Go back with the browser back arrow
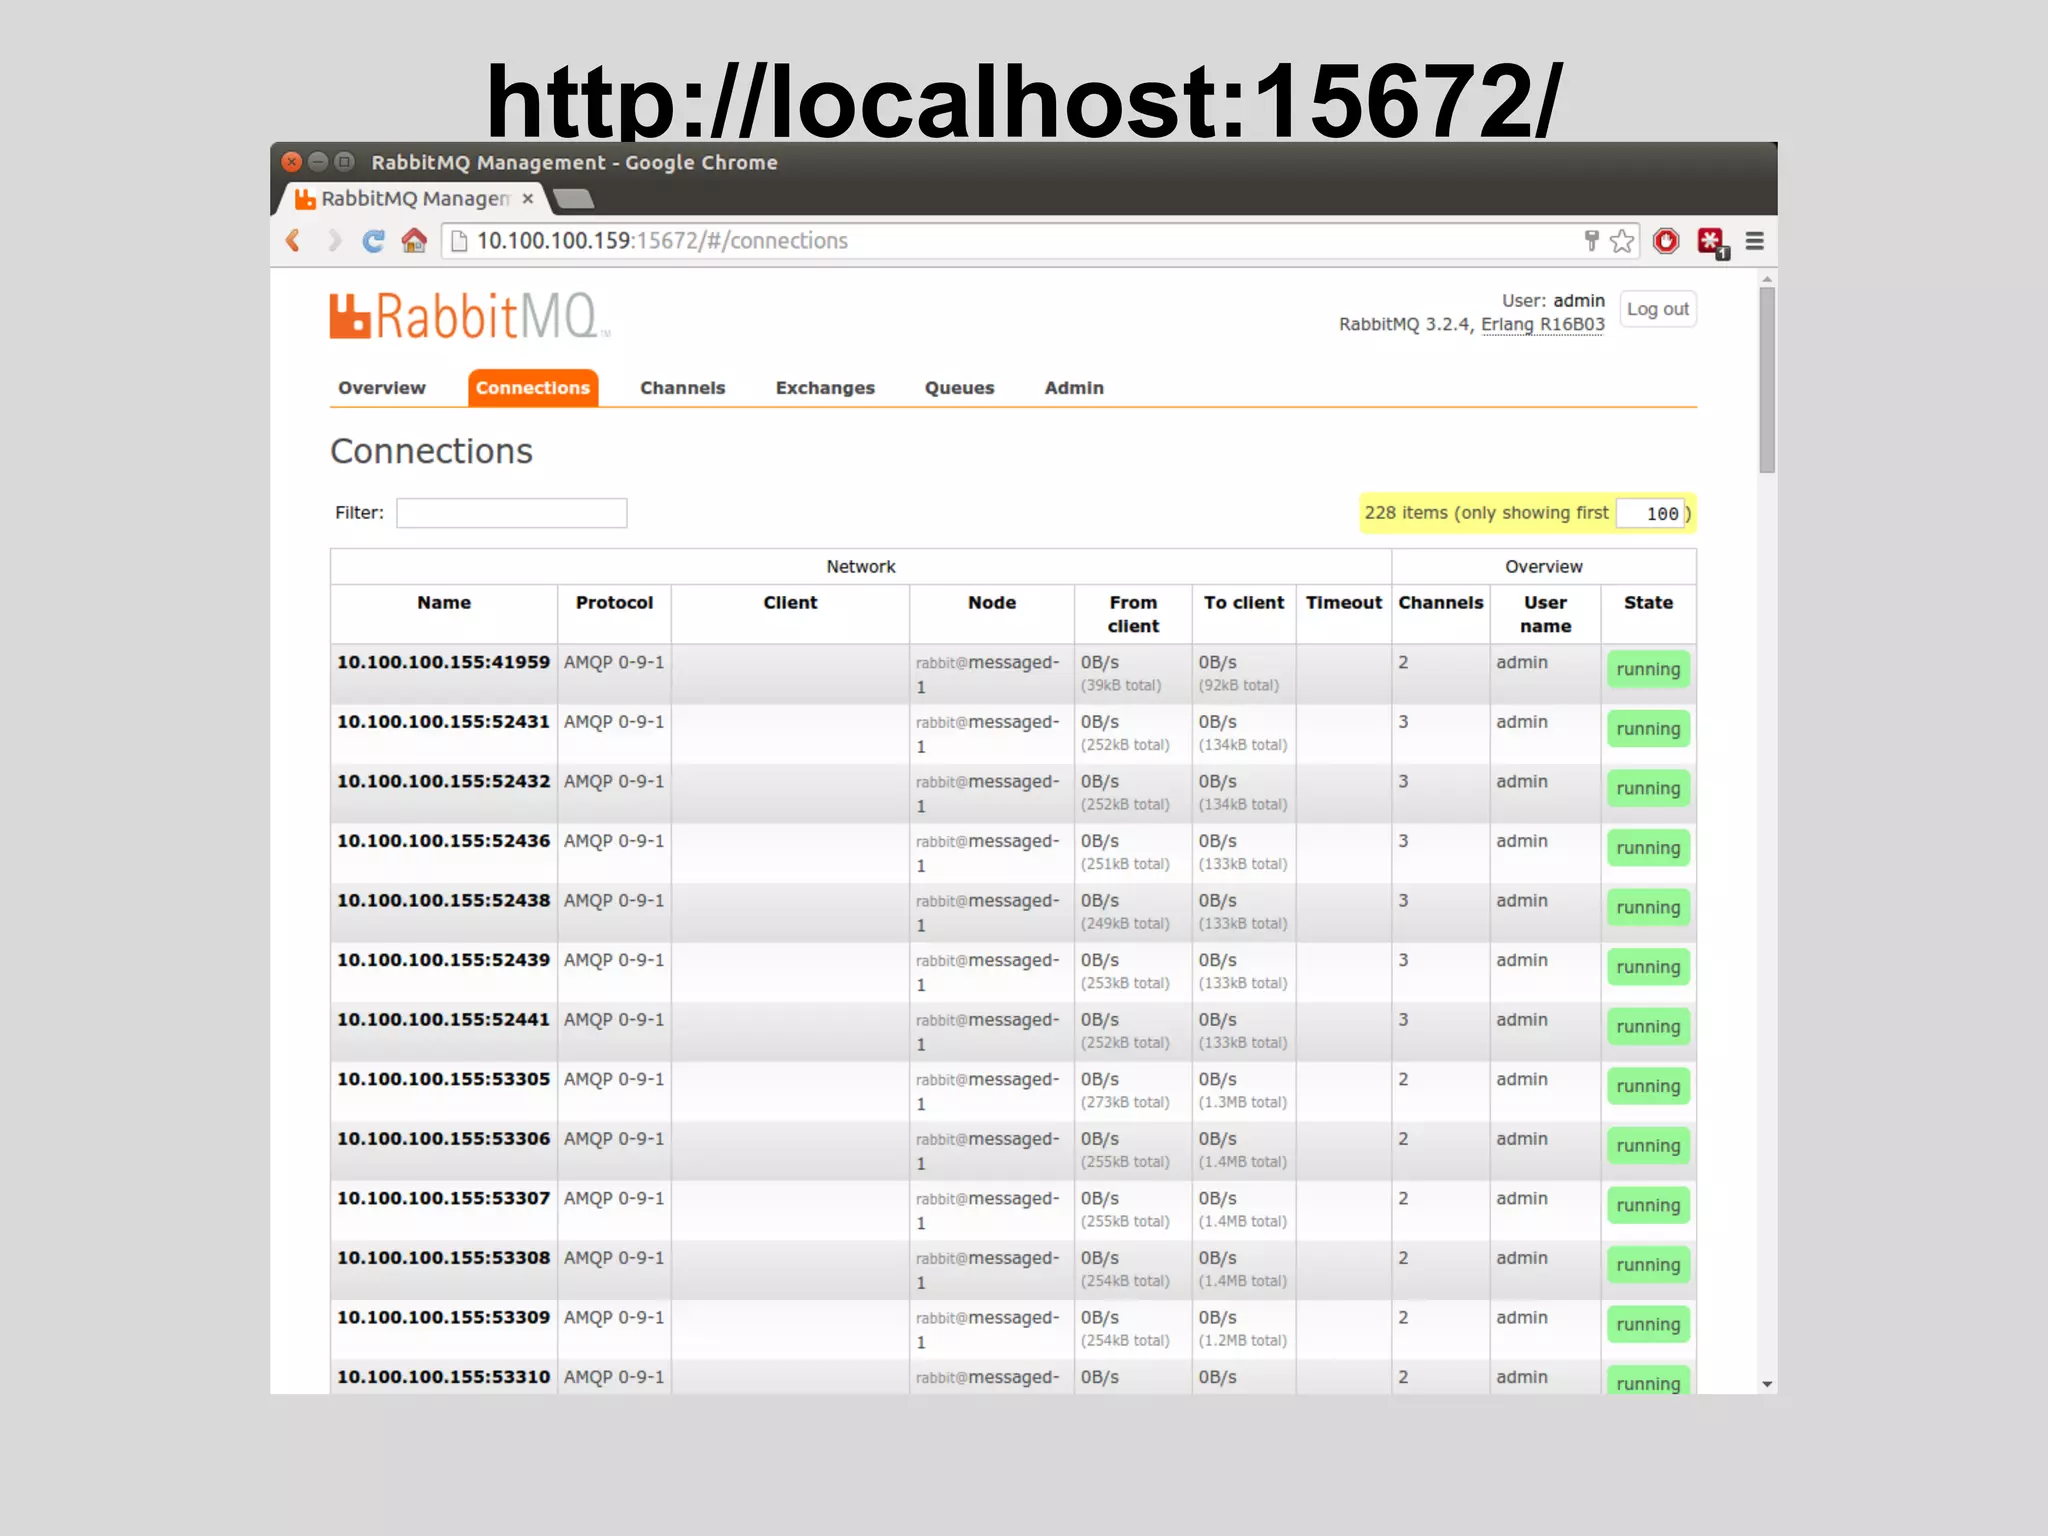The width and height of the screenshot is (2048, 1536). pos(293,241)
